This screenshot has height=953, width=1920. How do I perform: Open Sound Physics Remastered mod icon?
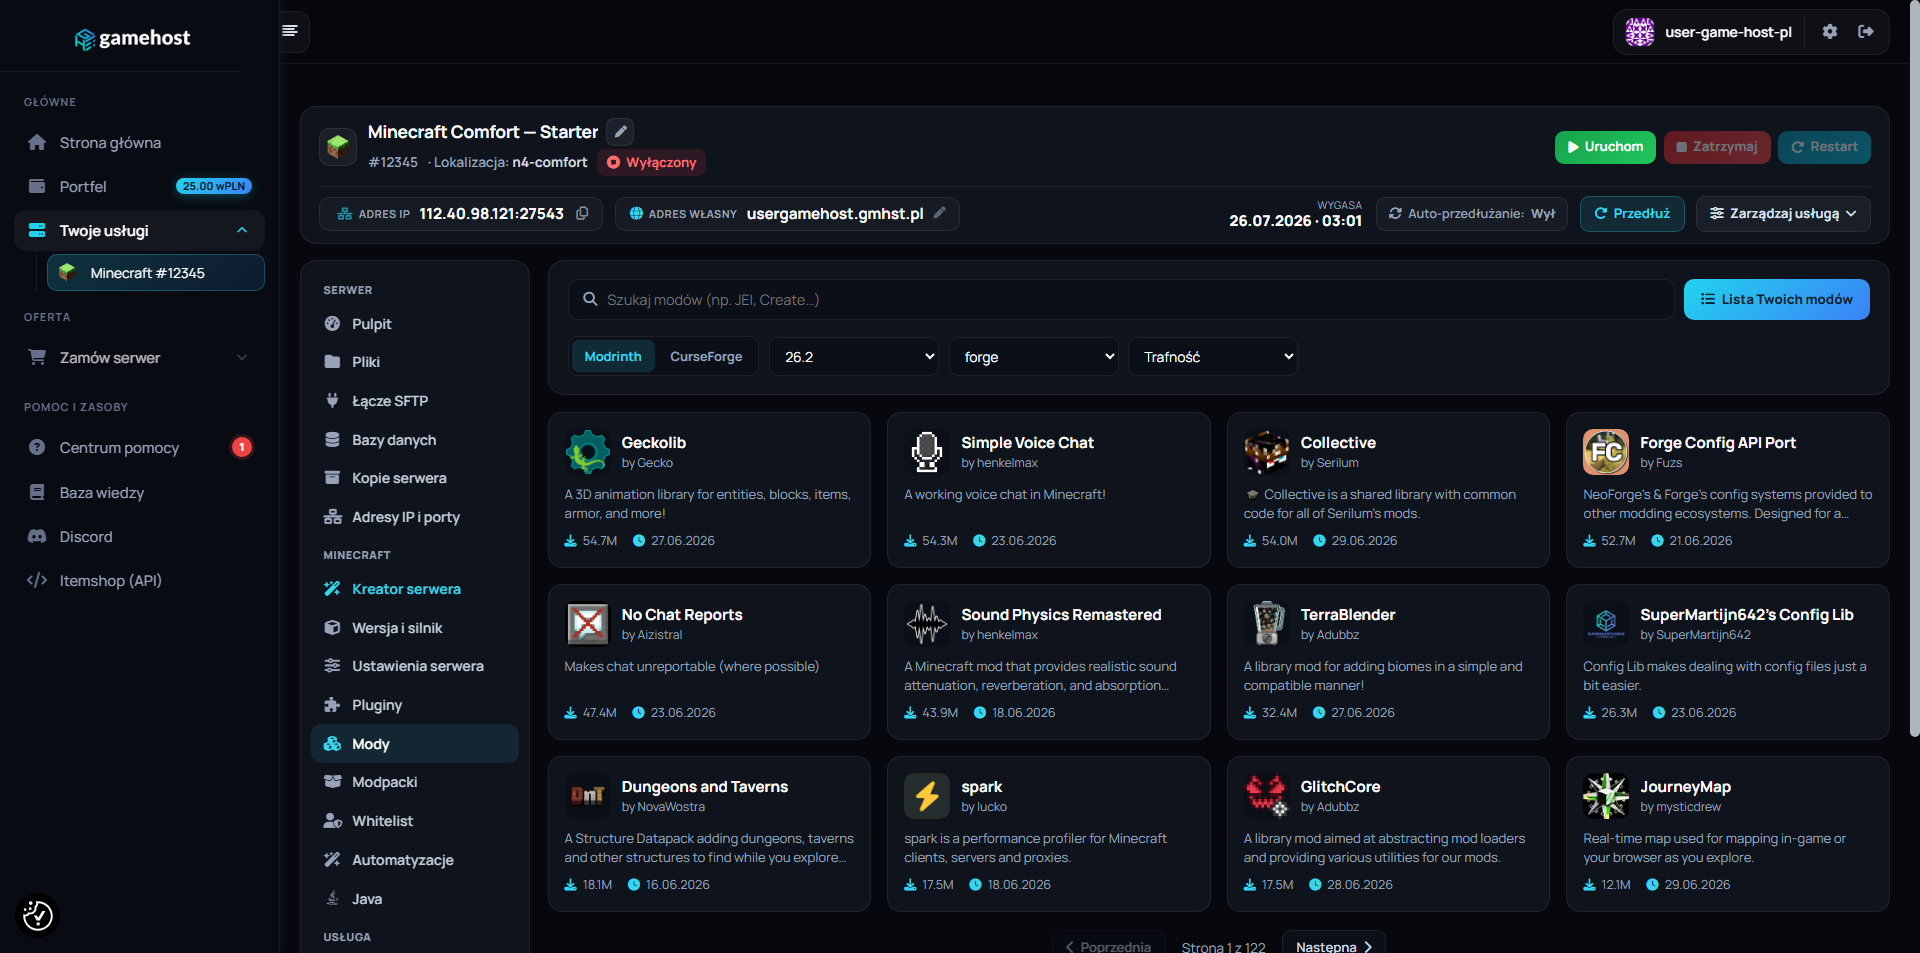point(927,624)
